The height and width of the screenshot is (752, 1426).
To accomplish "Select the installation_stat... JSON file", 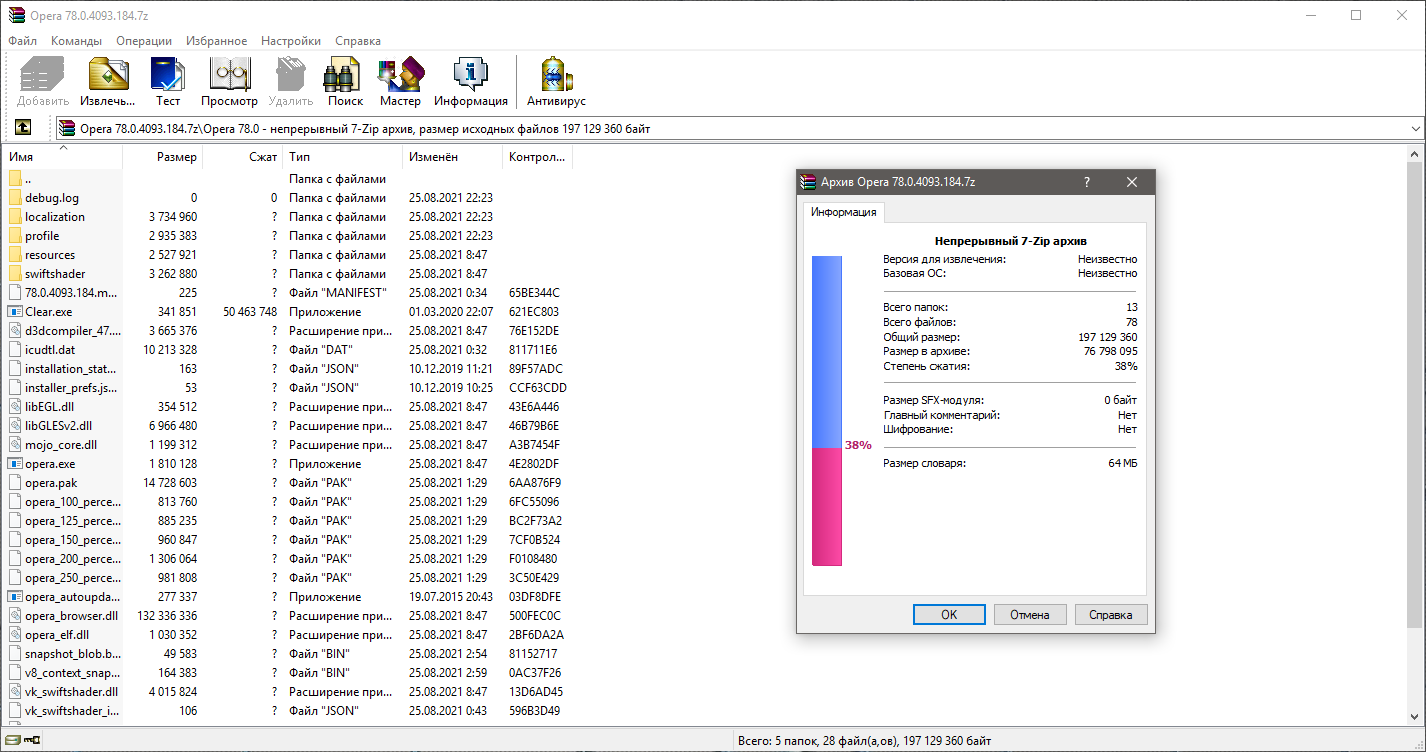I will point(288,369).
